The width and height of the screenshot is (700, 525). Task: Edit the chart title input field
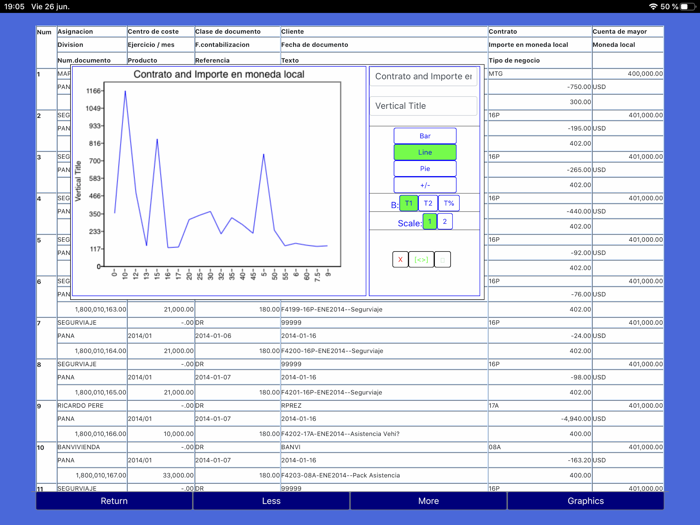pos(423,76)
